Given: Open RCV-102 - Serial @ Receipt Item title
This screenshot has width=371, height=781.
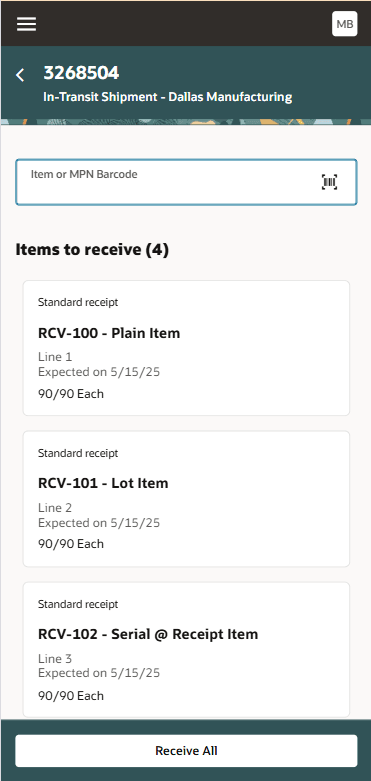Looking at the screenshot, I should pos(148,634).
